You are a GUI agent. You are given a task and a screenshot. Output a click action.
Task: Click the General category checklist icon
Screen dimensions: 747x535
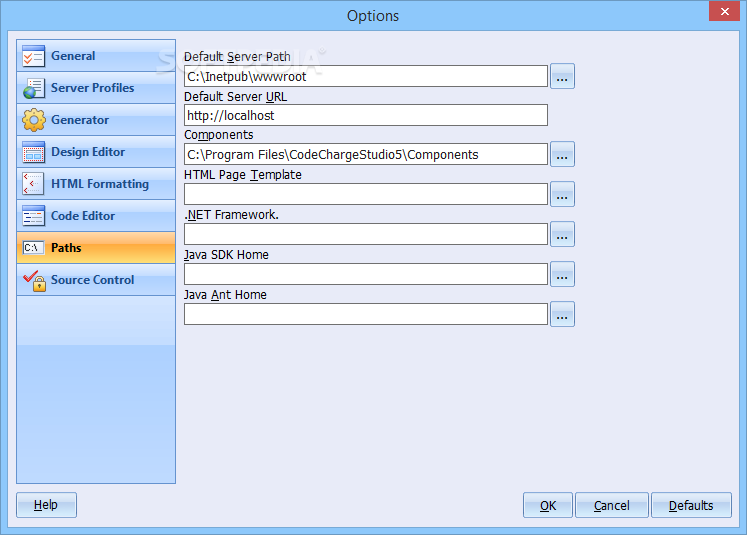34,56
